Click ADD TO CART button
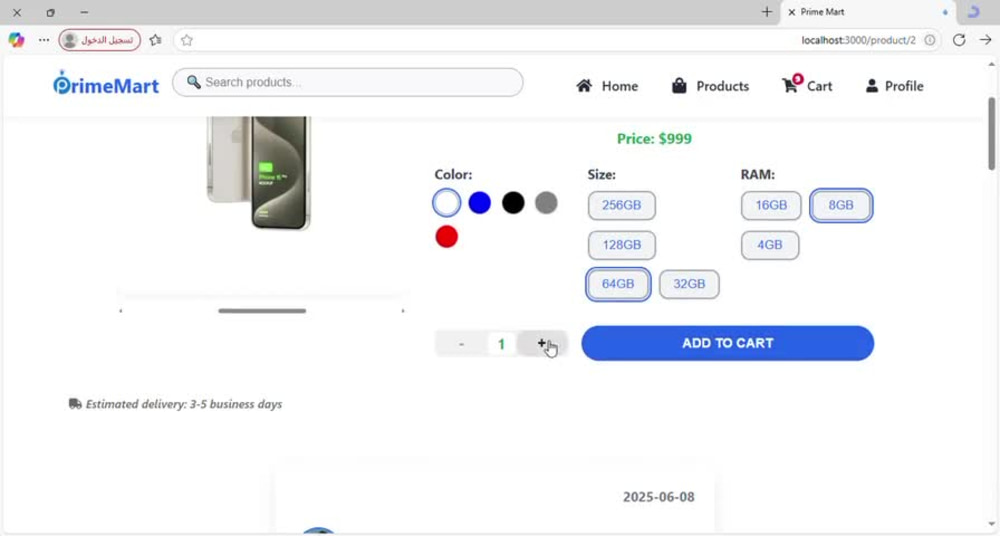 [728, 343]
